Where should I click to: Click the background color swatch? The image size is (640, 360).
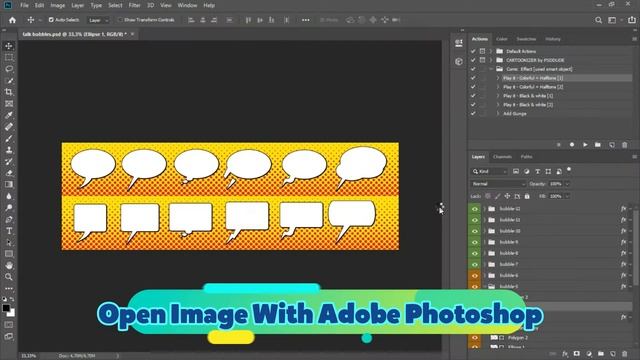pos(12,313)
